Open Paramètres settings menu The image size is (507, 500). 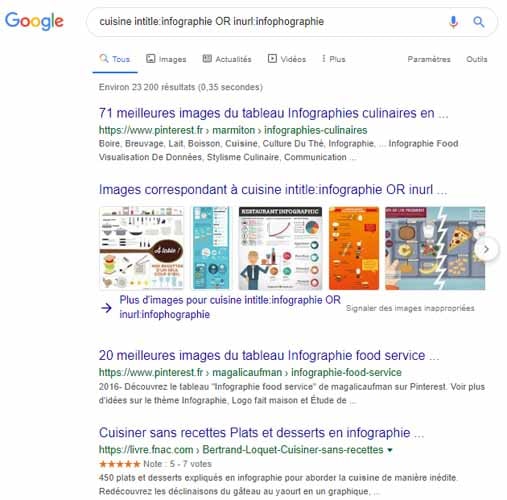click(429, 59)
